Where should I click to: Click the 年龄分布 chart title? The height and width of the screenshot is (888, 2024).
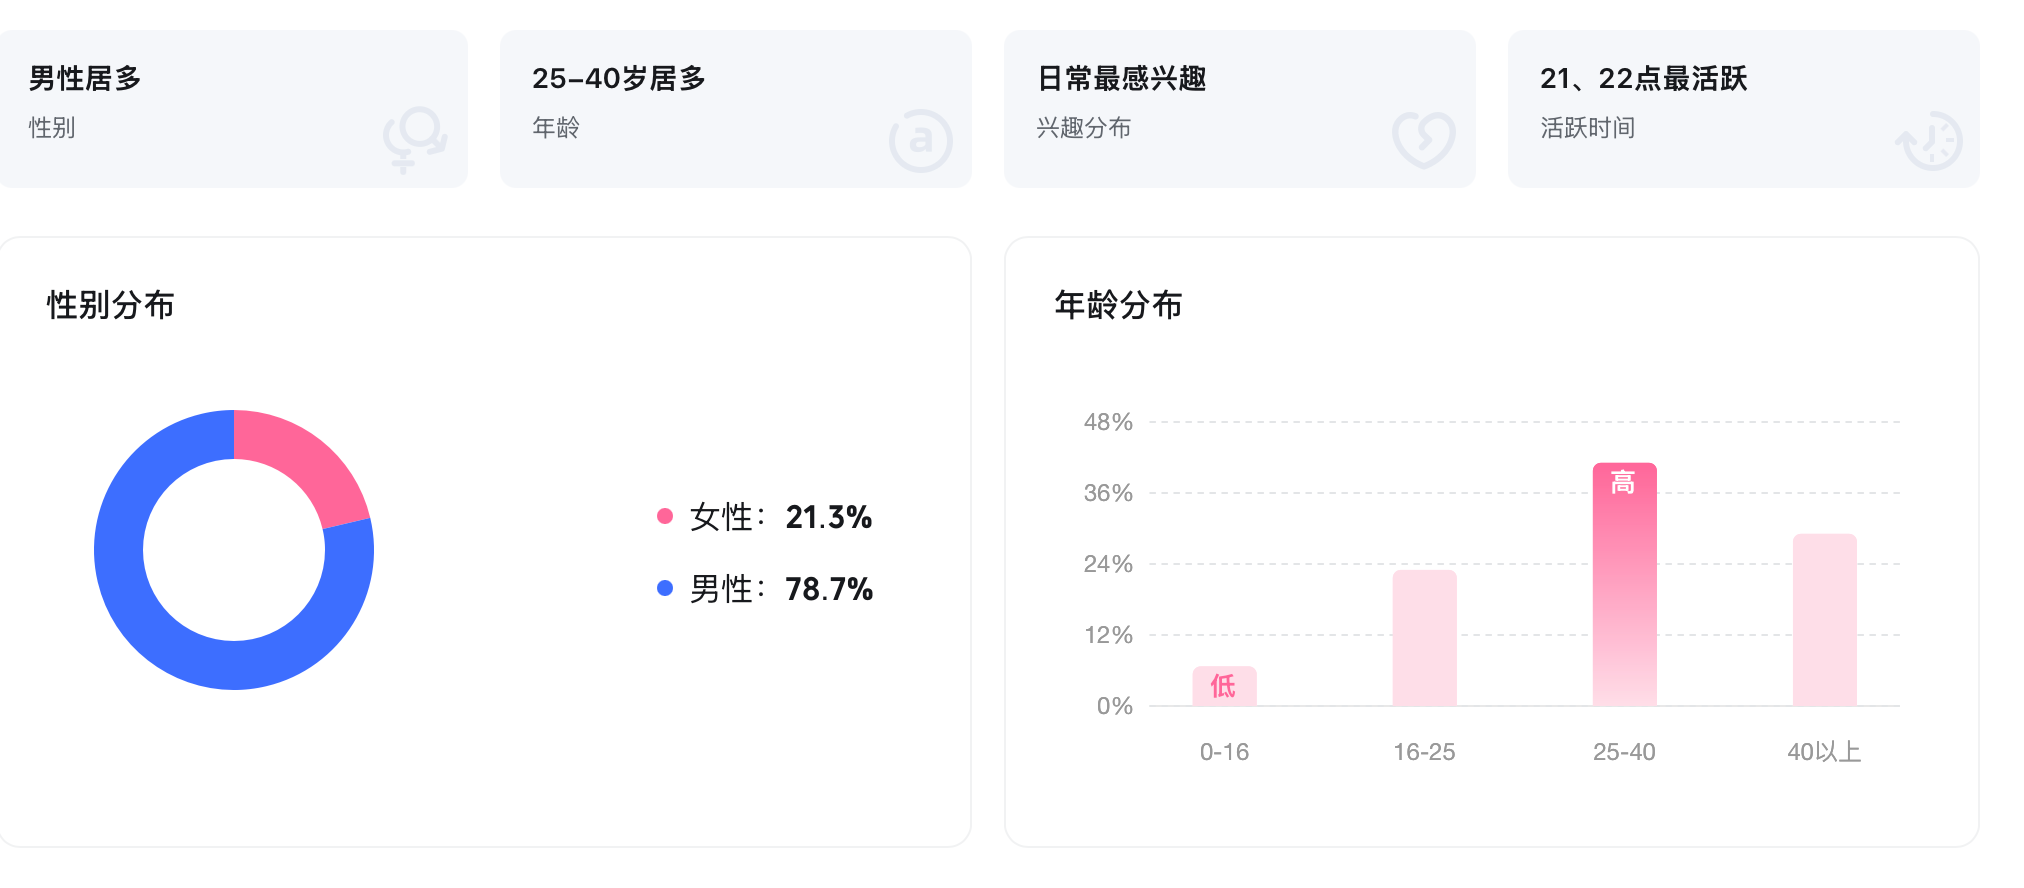tap(1118, 305)
